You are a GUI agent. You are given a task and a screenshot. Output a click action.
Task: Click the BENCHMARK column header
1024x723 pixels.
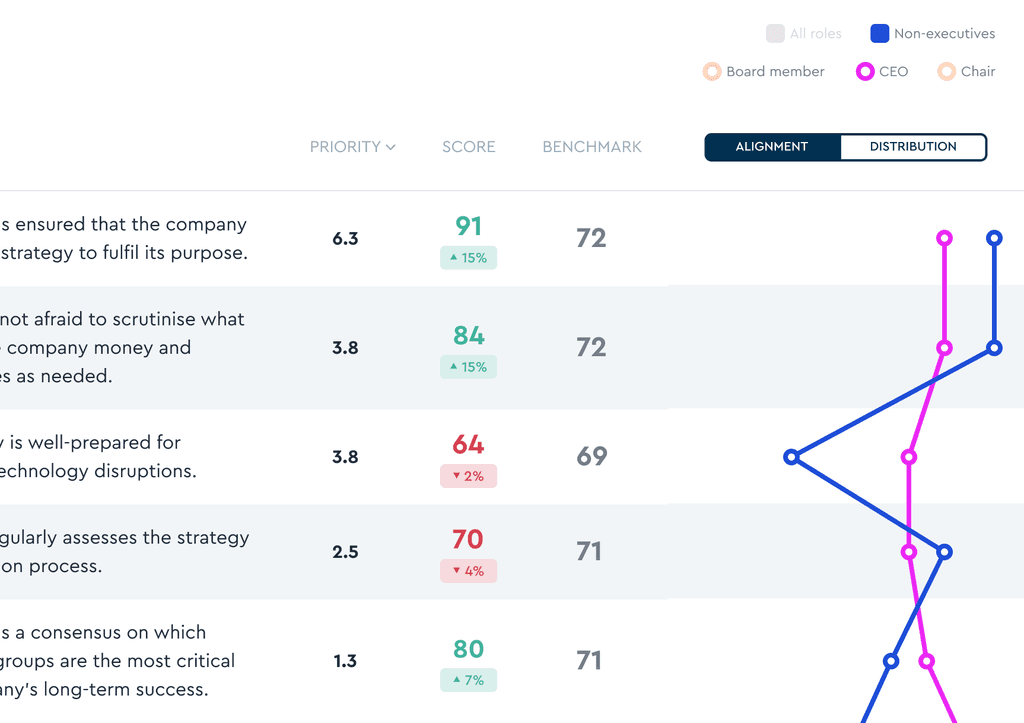click(x=592, y=147)
